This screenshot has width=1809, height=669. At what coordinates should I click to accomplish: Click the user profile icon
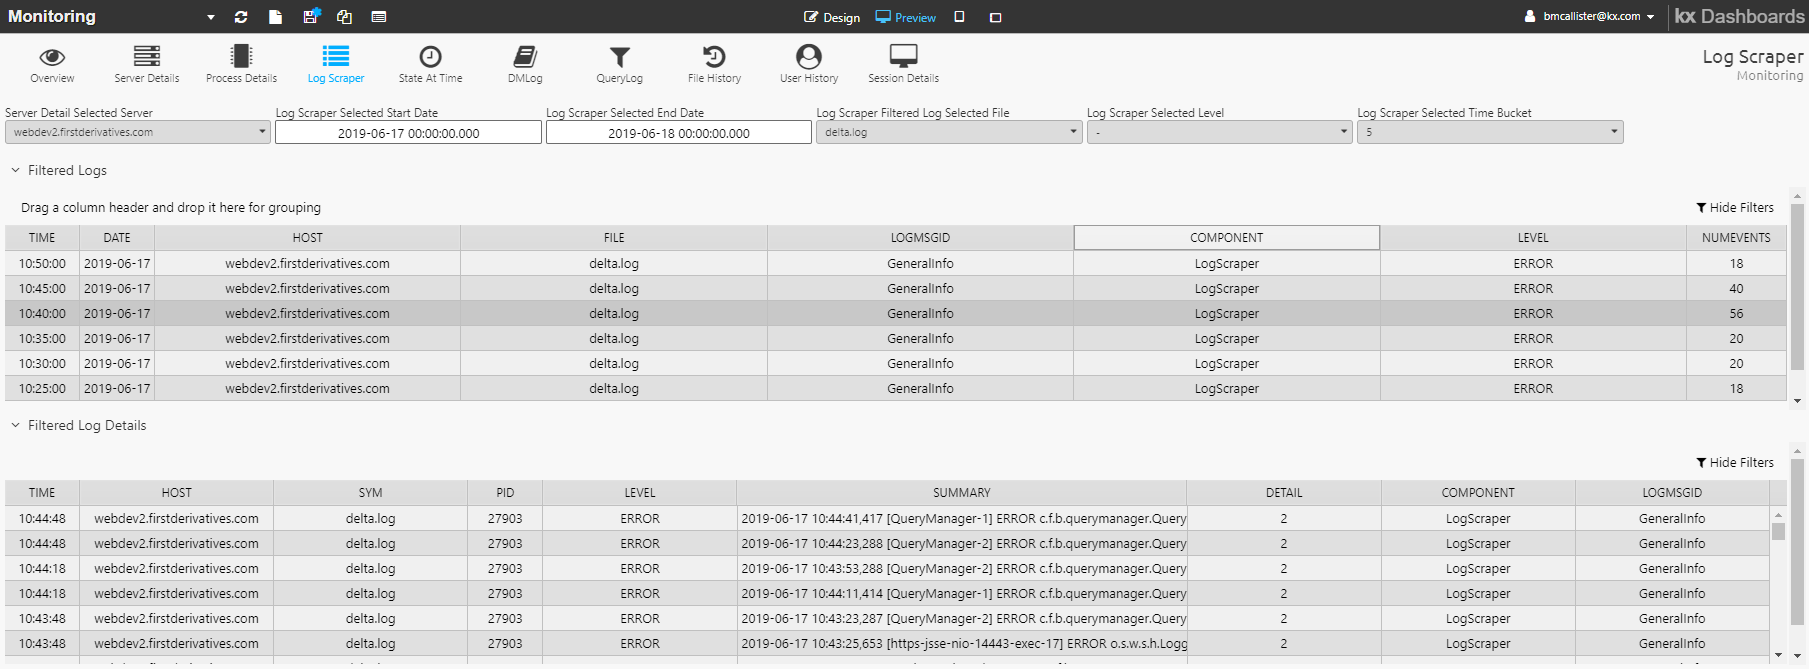[x=1530, y=17]
